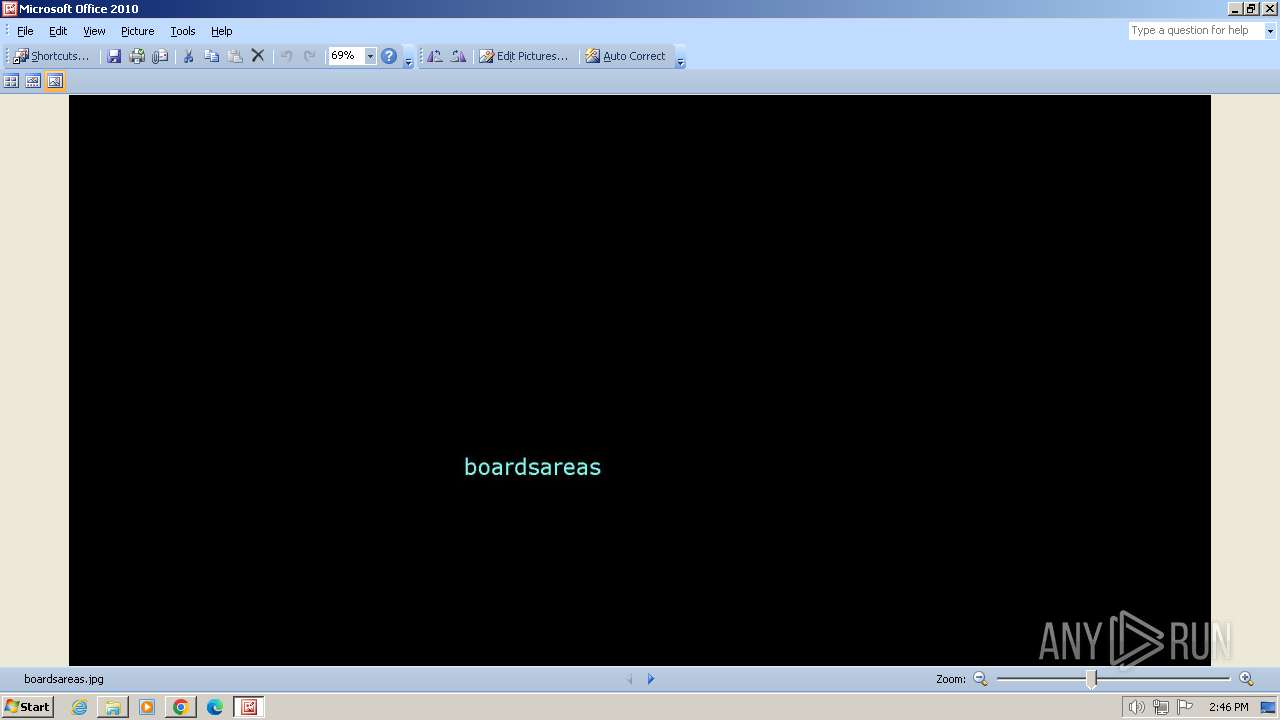Screen dimensions: 1280x720
Task: Click the volume speaker tray icon
Action: (x=1136, y=707)
